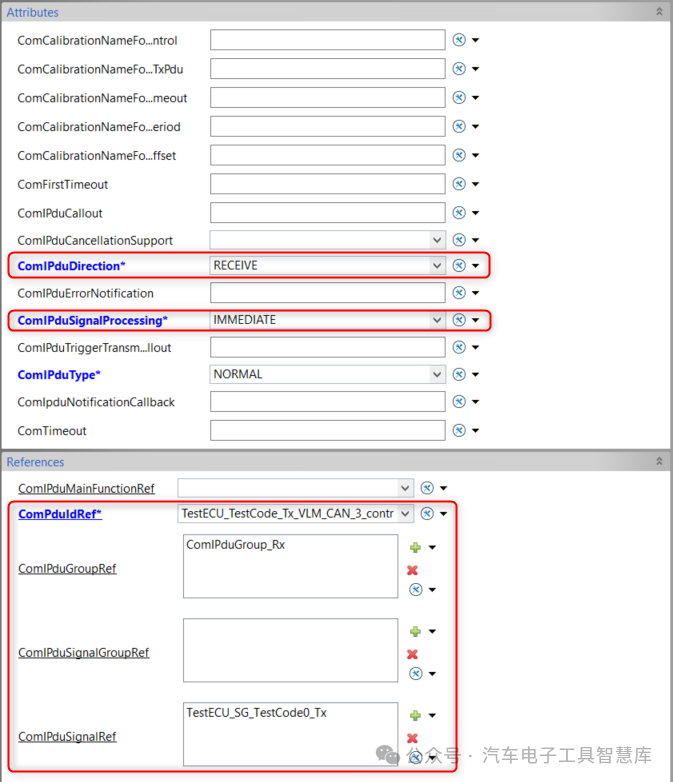The height and width of the screenshot is (782, 673).
Task: Click the reset icon beside ComIPduDirection
Action: pos(459,265)
